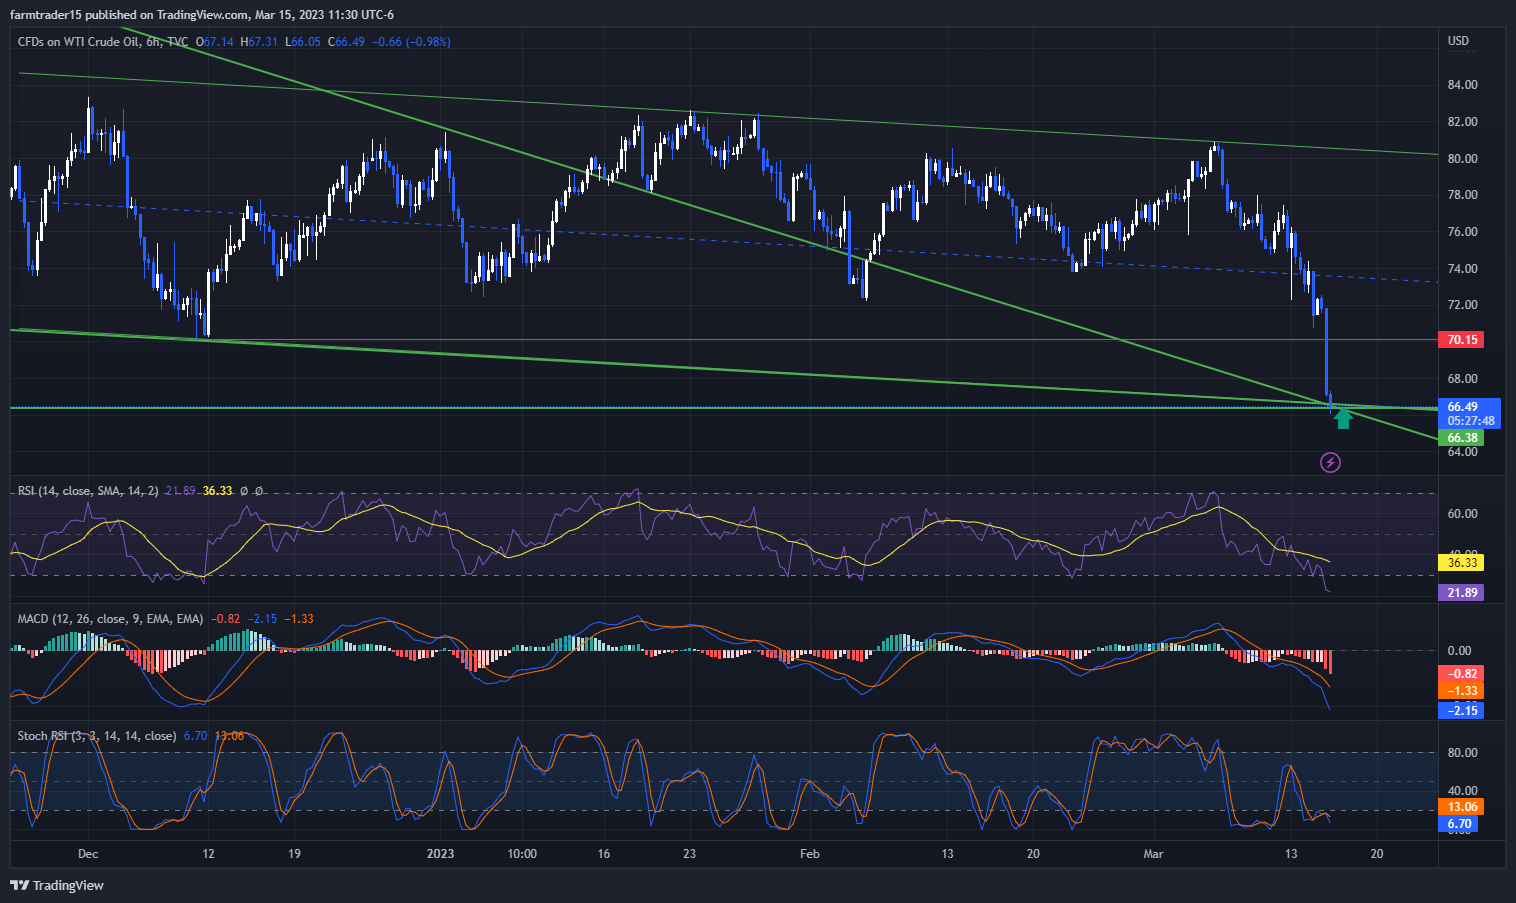
Task: Click the high value H67.31 in legend
Action: 260,42
